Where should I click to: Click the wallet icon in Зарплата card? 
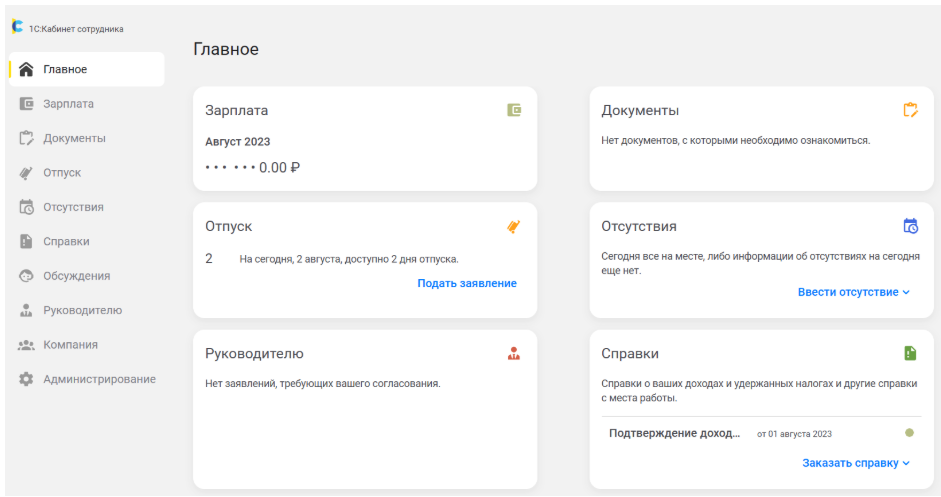coord(514,110)
